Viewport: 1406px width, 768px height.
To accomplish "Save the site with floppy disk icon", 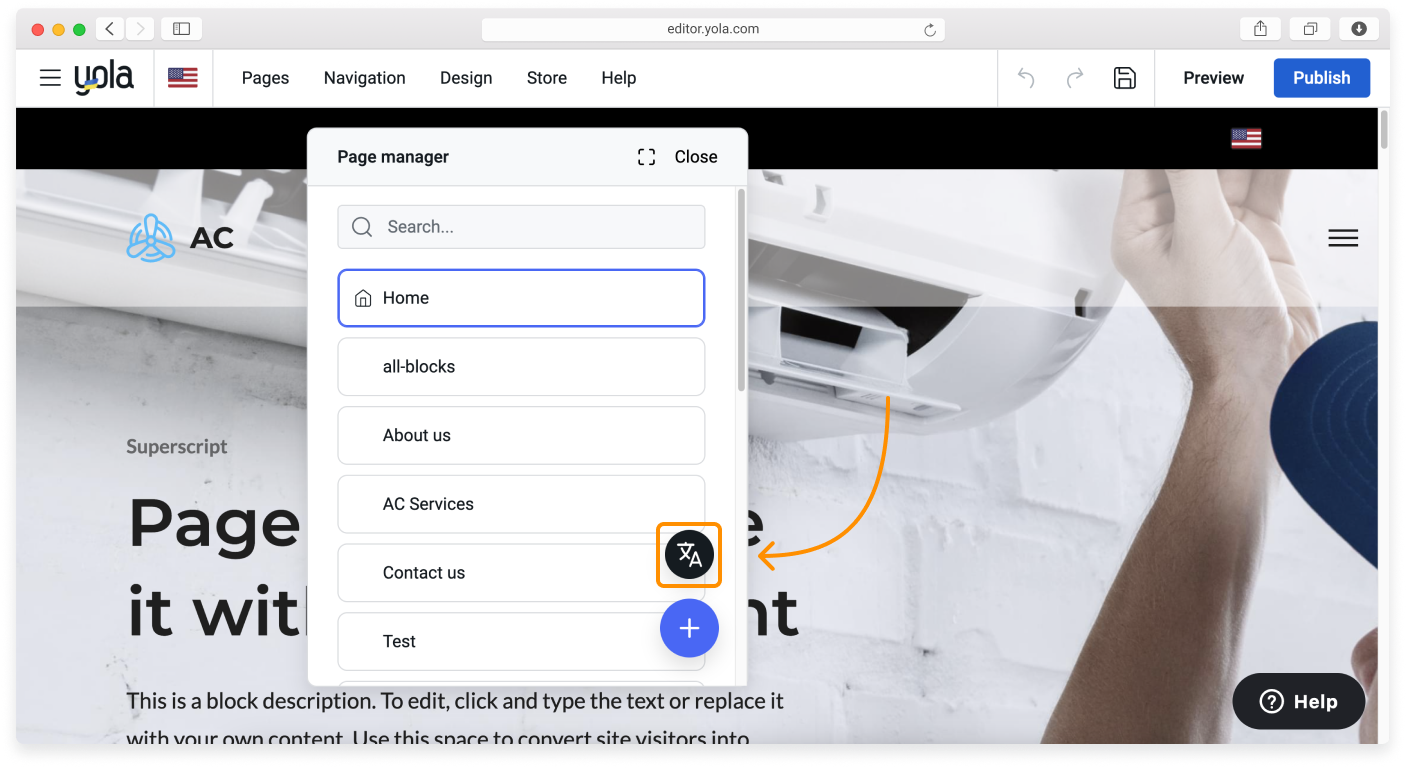I will tap(1125, 78).
